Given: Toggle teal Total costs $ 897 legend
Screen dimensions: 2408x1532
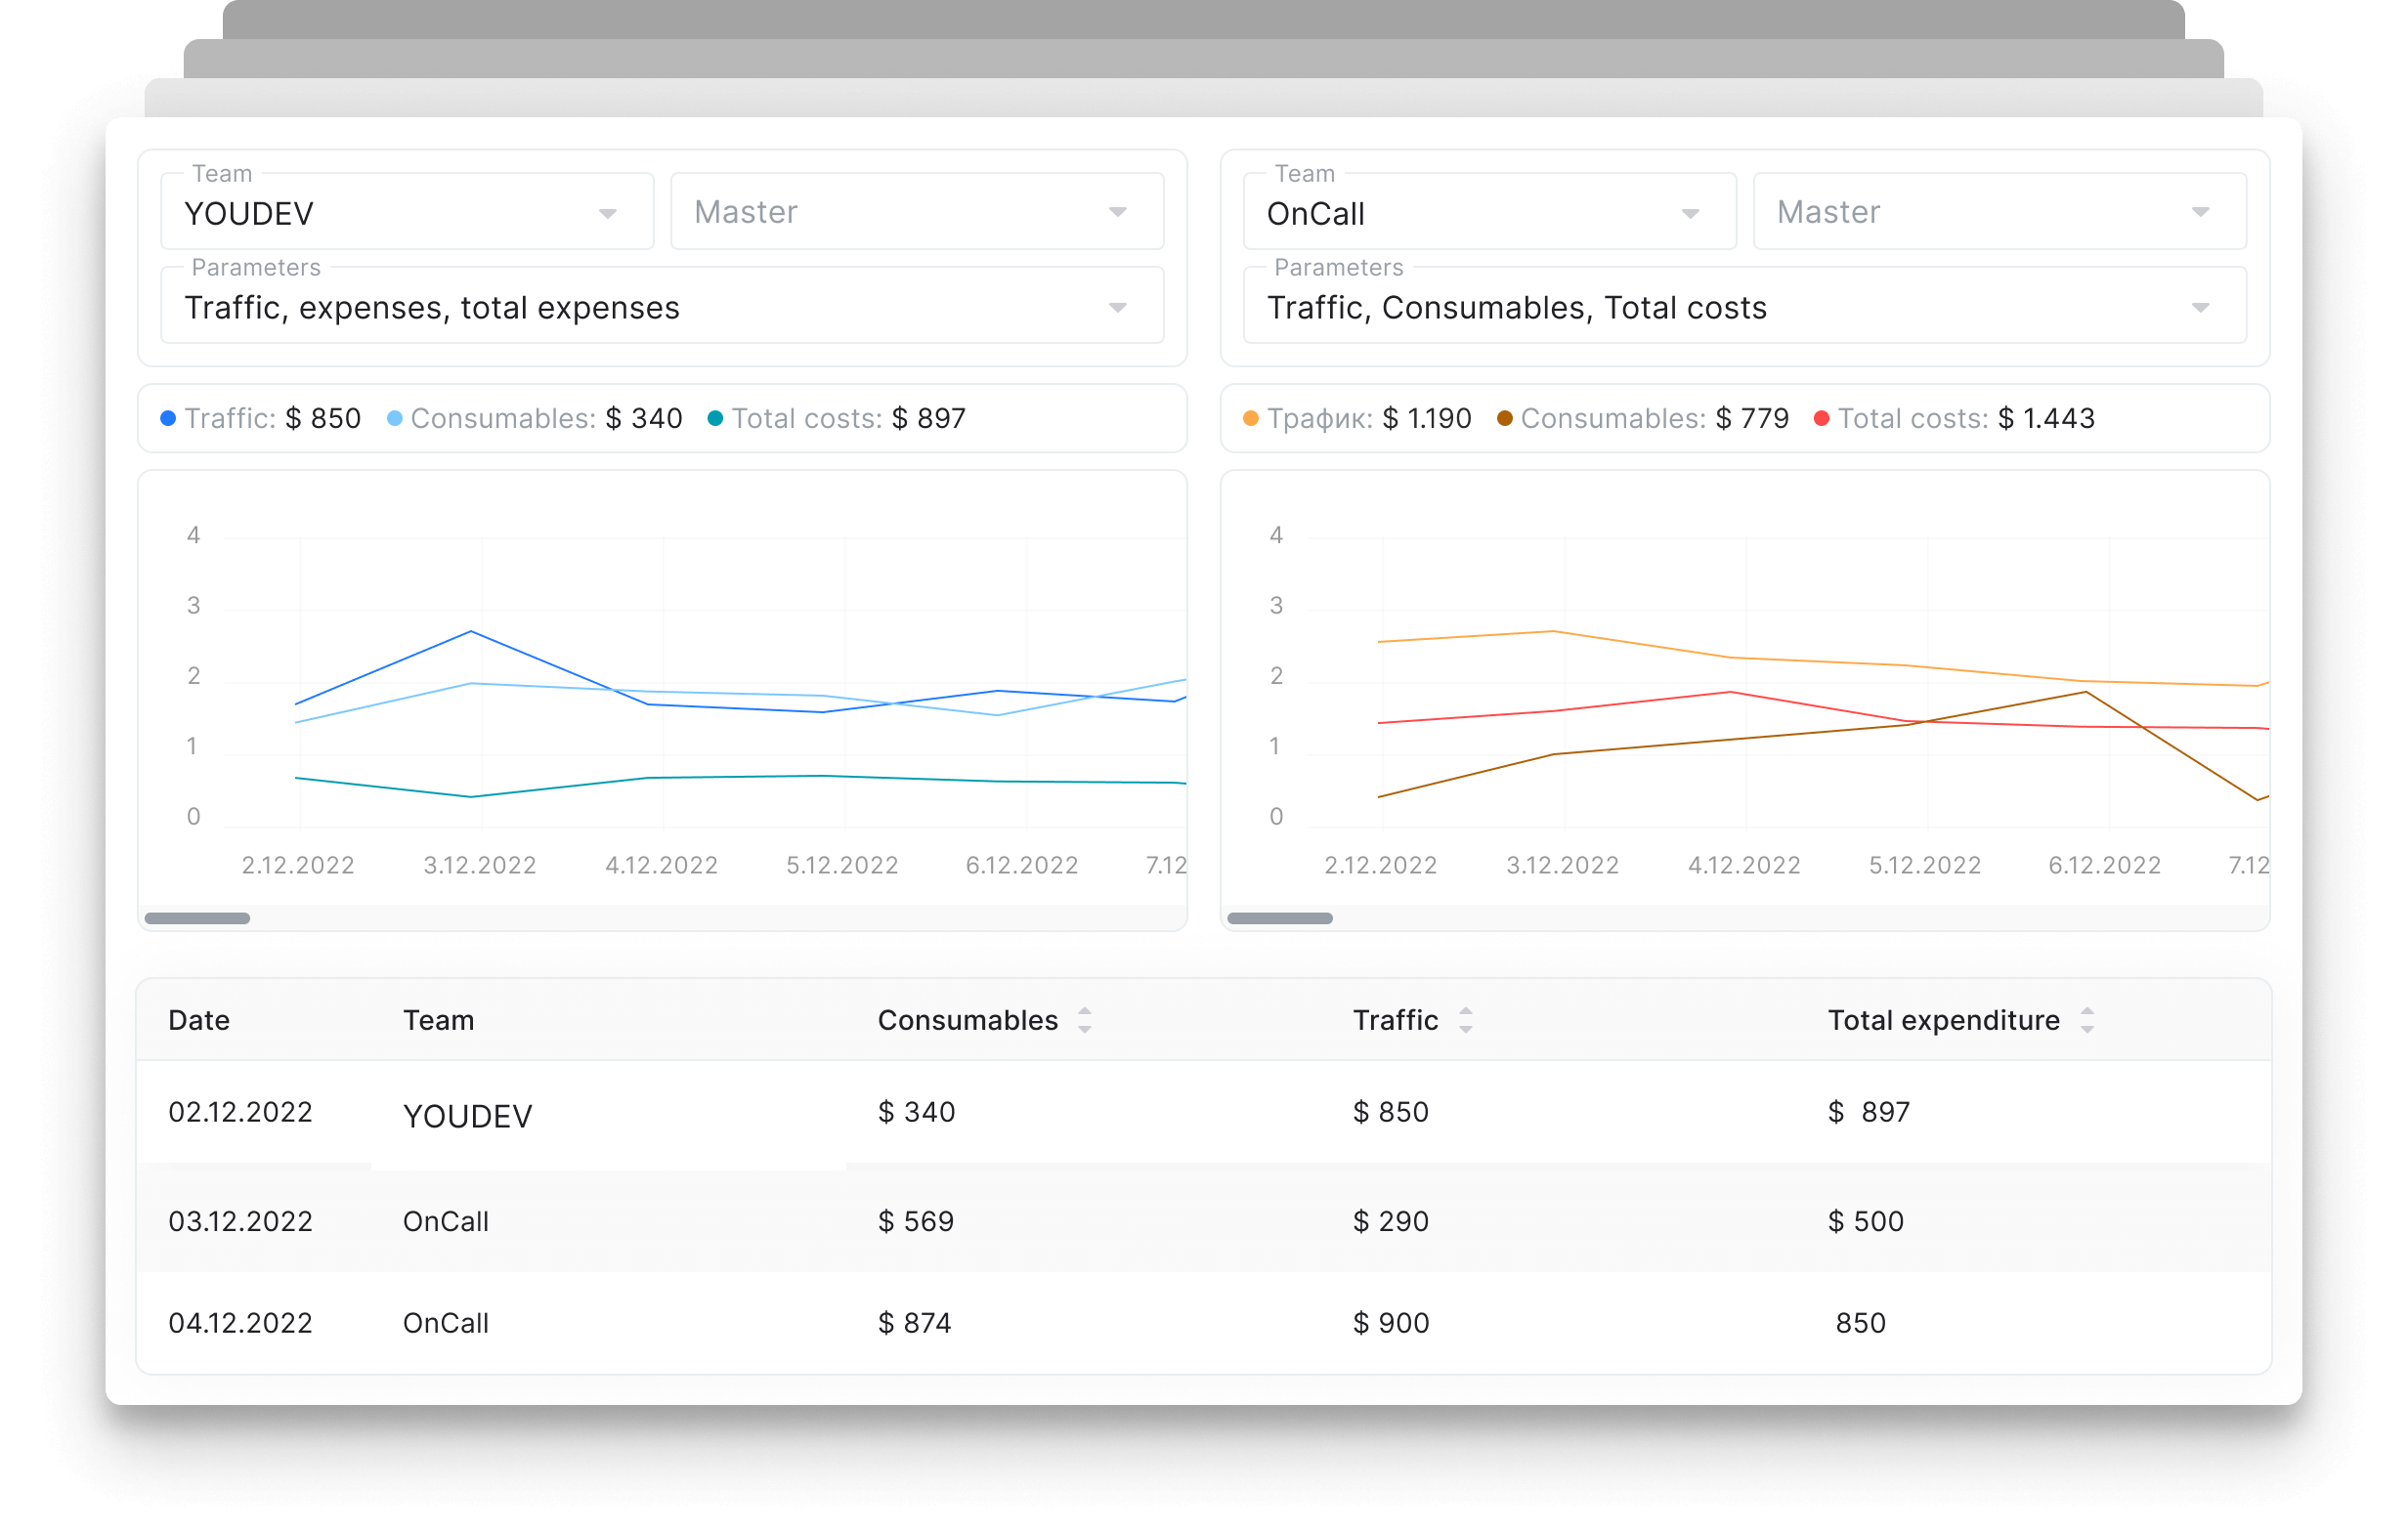Looking at the screenshot, I should [x=715, y=418].
